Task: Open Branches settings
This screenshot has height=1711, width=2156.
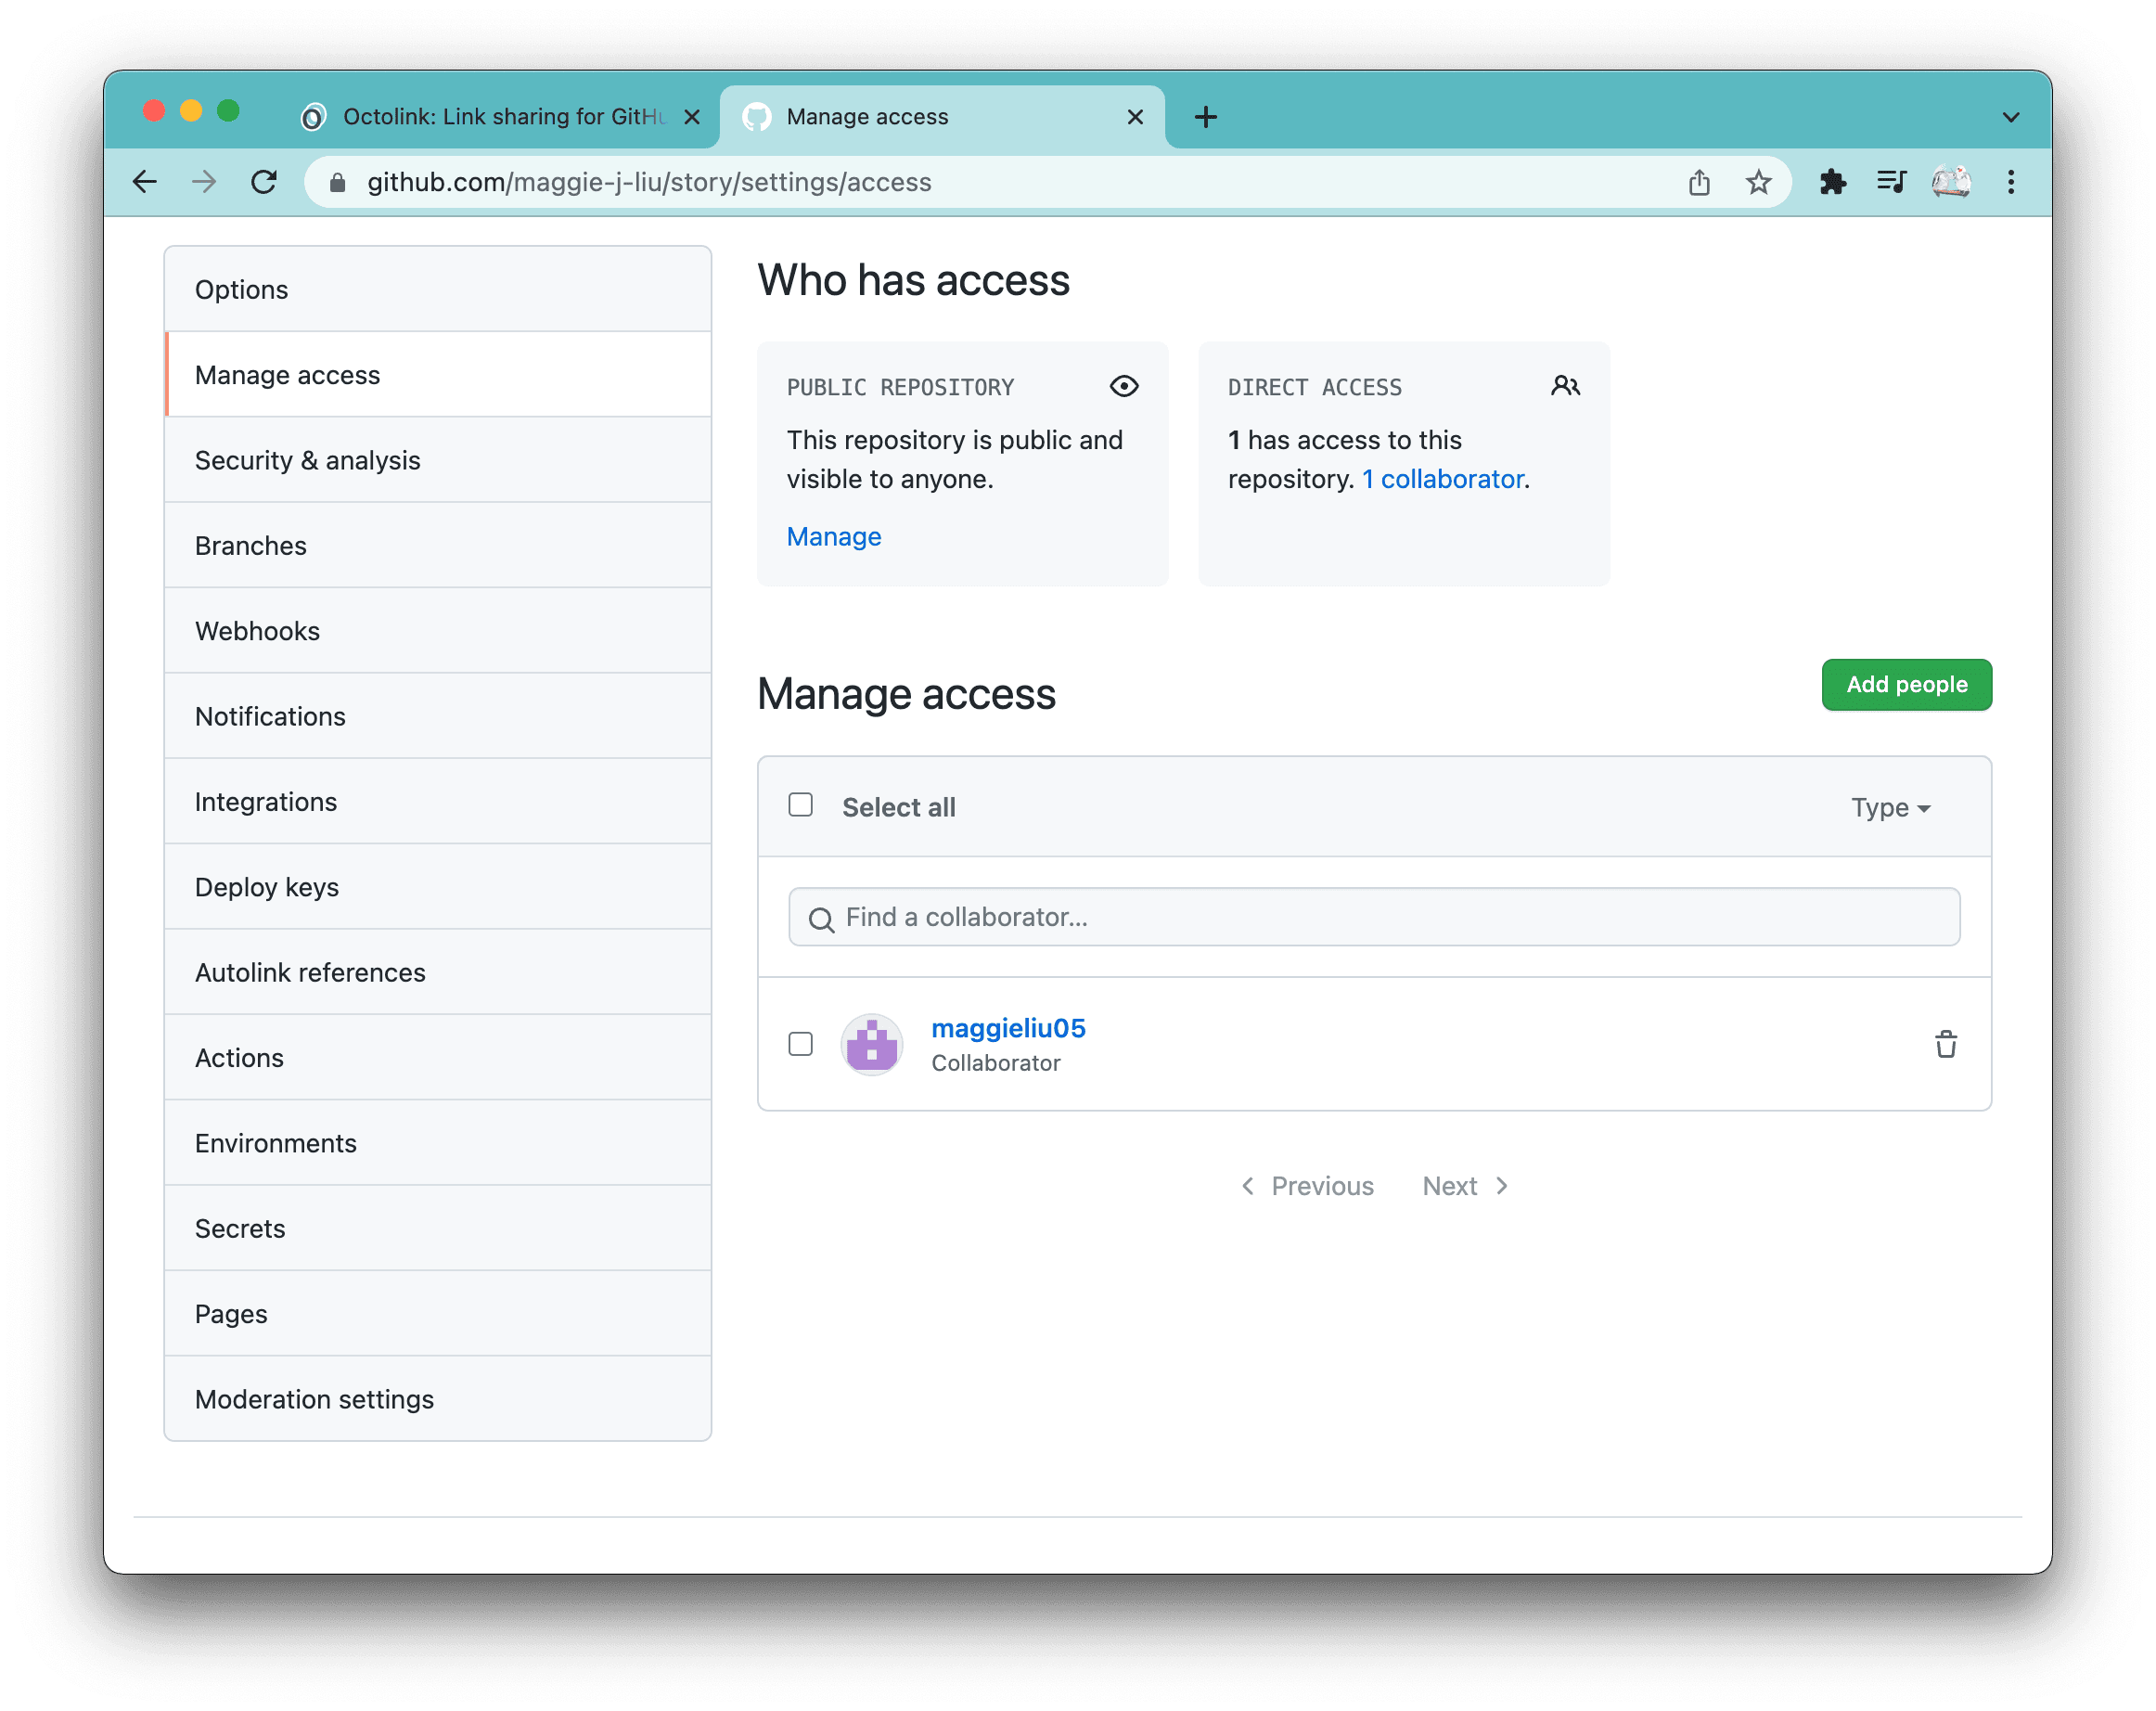Action: click(438, 546)
